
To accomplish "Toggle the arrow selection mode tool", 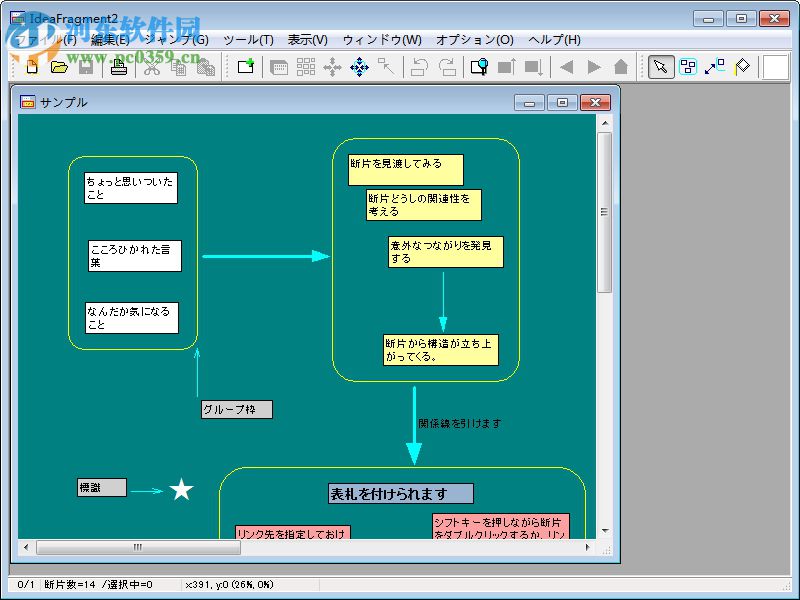I will tap(660, 67).
